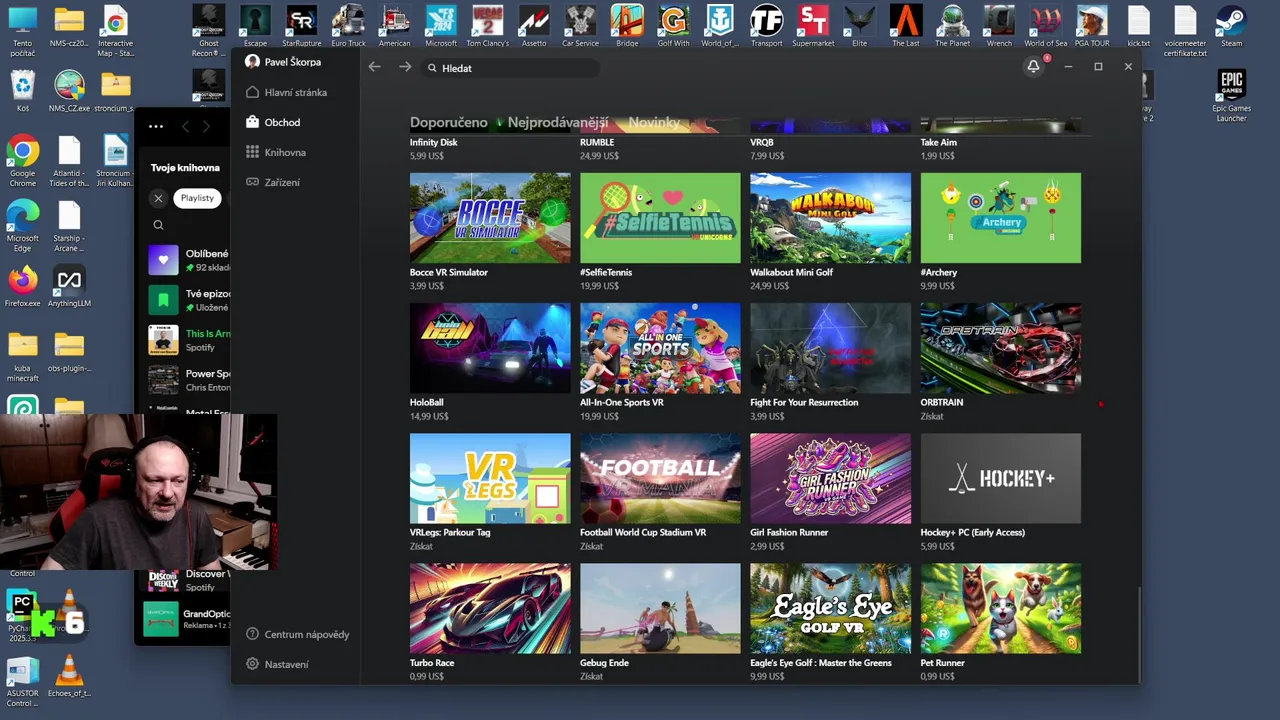This screenshot has width=1280, height=720.
Task: Open Koš recycle bin icon
Action: tap(22, 92)
